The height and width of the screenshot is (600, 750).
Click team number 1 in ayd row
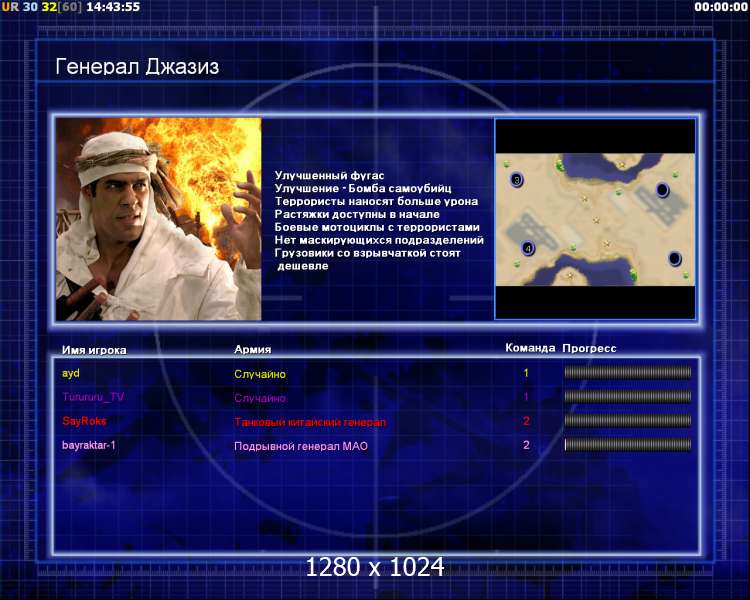point(526,373)
